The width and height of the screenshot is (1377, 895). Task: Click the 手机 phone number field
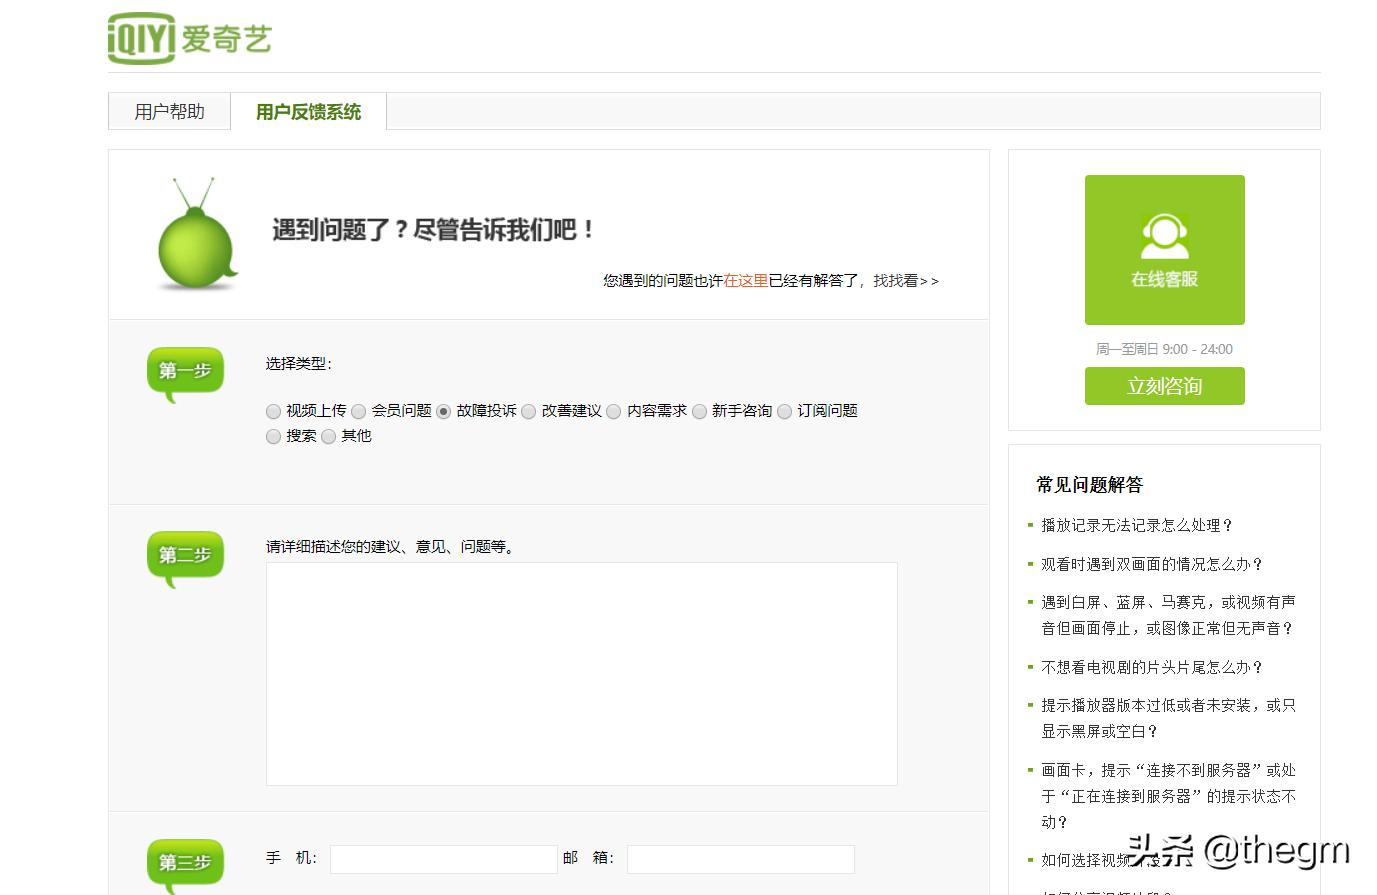pyautogui.click(x=443, y=858)
